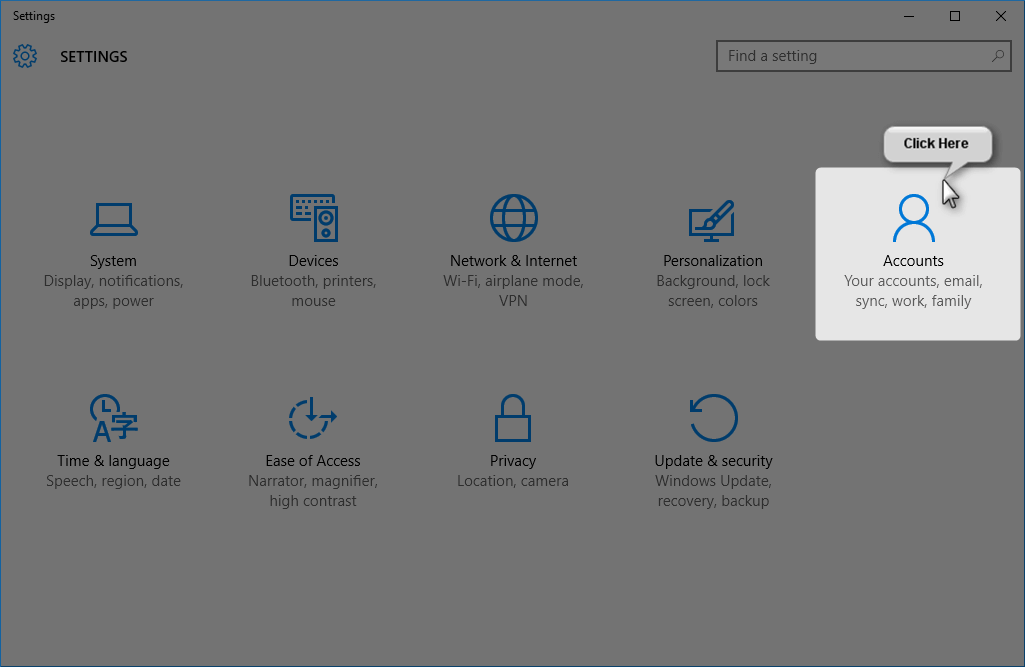This screenshot has width=1025, height=667.
Task: Click the 'Wi-Fi, airplane mode, VPN' description
Action: click(513, 290)
